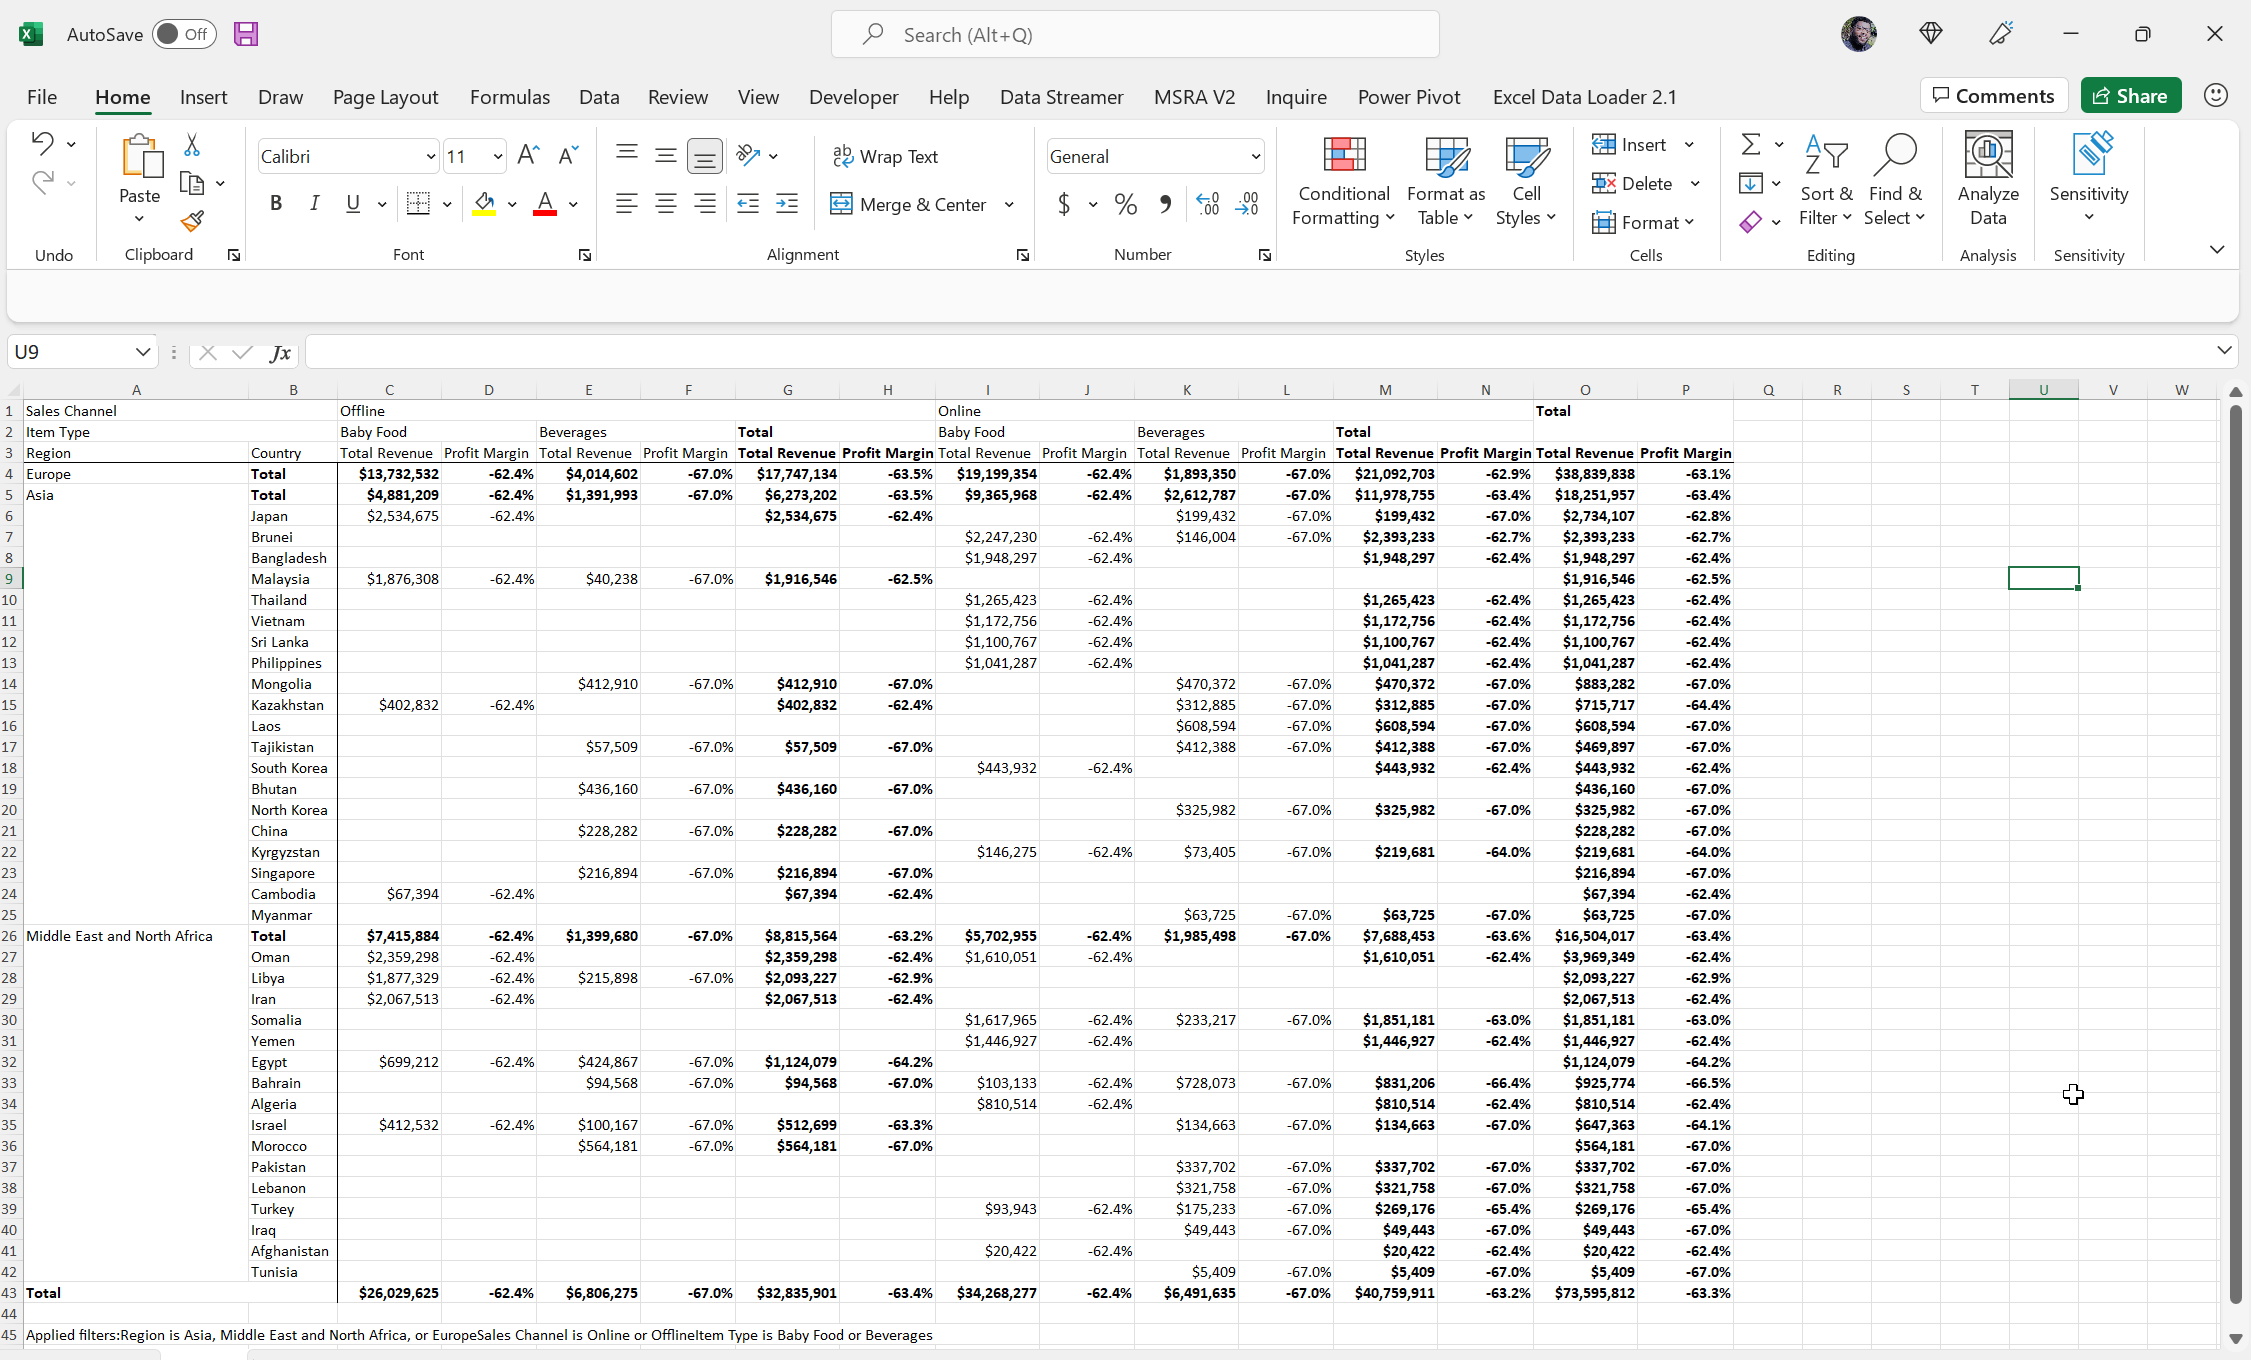Select the Data menu tab
The image size is (2251, 1360).
tap(597, 96)
